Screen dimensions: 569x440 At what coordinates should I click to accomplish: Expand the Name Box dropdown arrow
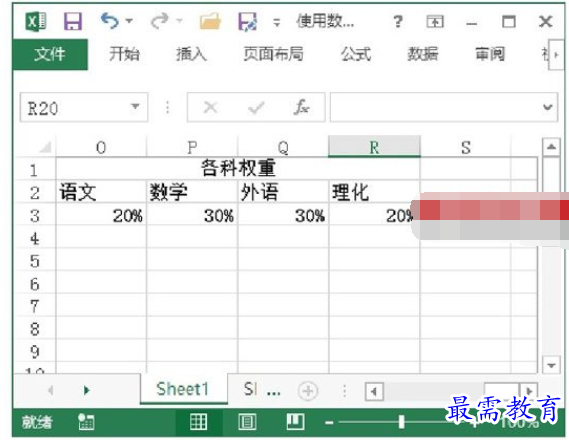135,107
